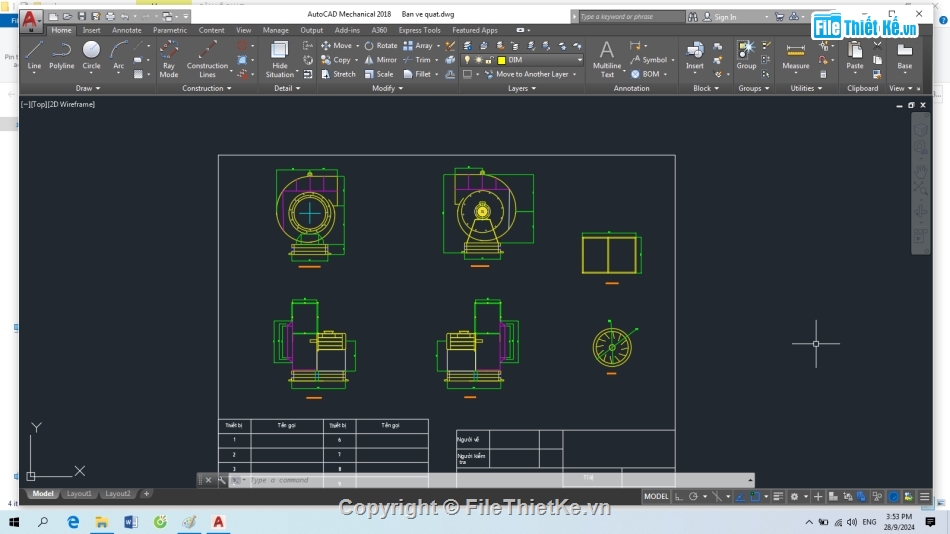
Task: Toggle layer freeze sun icon
Action: pyautogui.click(x=478, y=60)
